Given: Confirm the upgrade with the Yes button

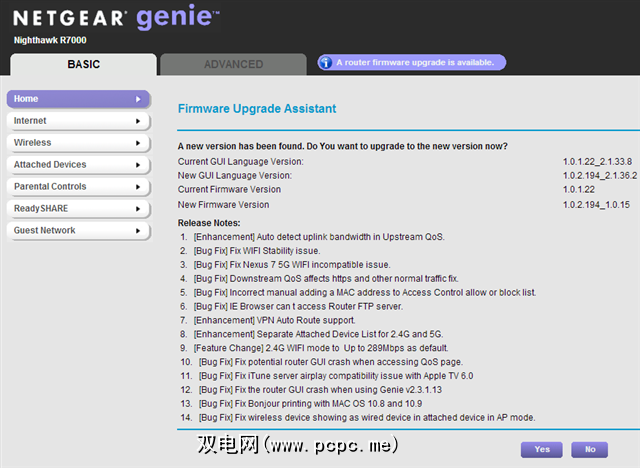Looking at the screenshot, I should pos(542,450).
